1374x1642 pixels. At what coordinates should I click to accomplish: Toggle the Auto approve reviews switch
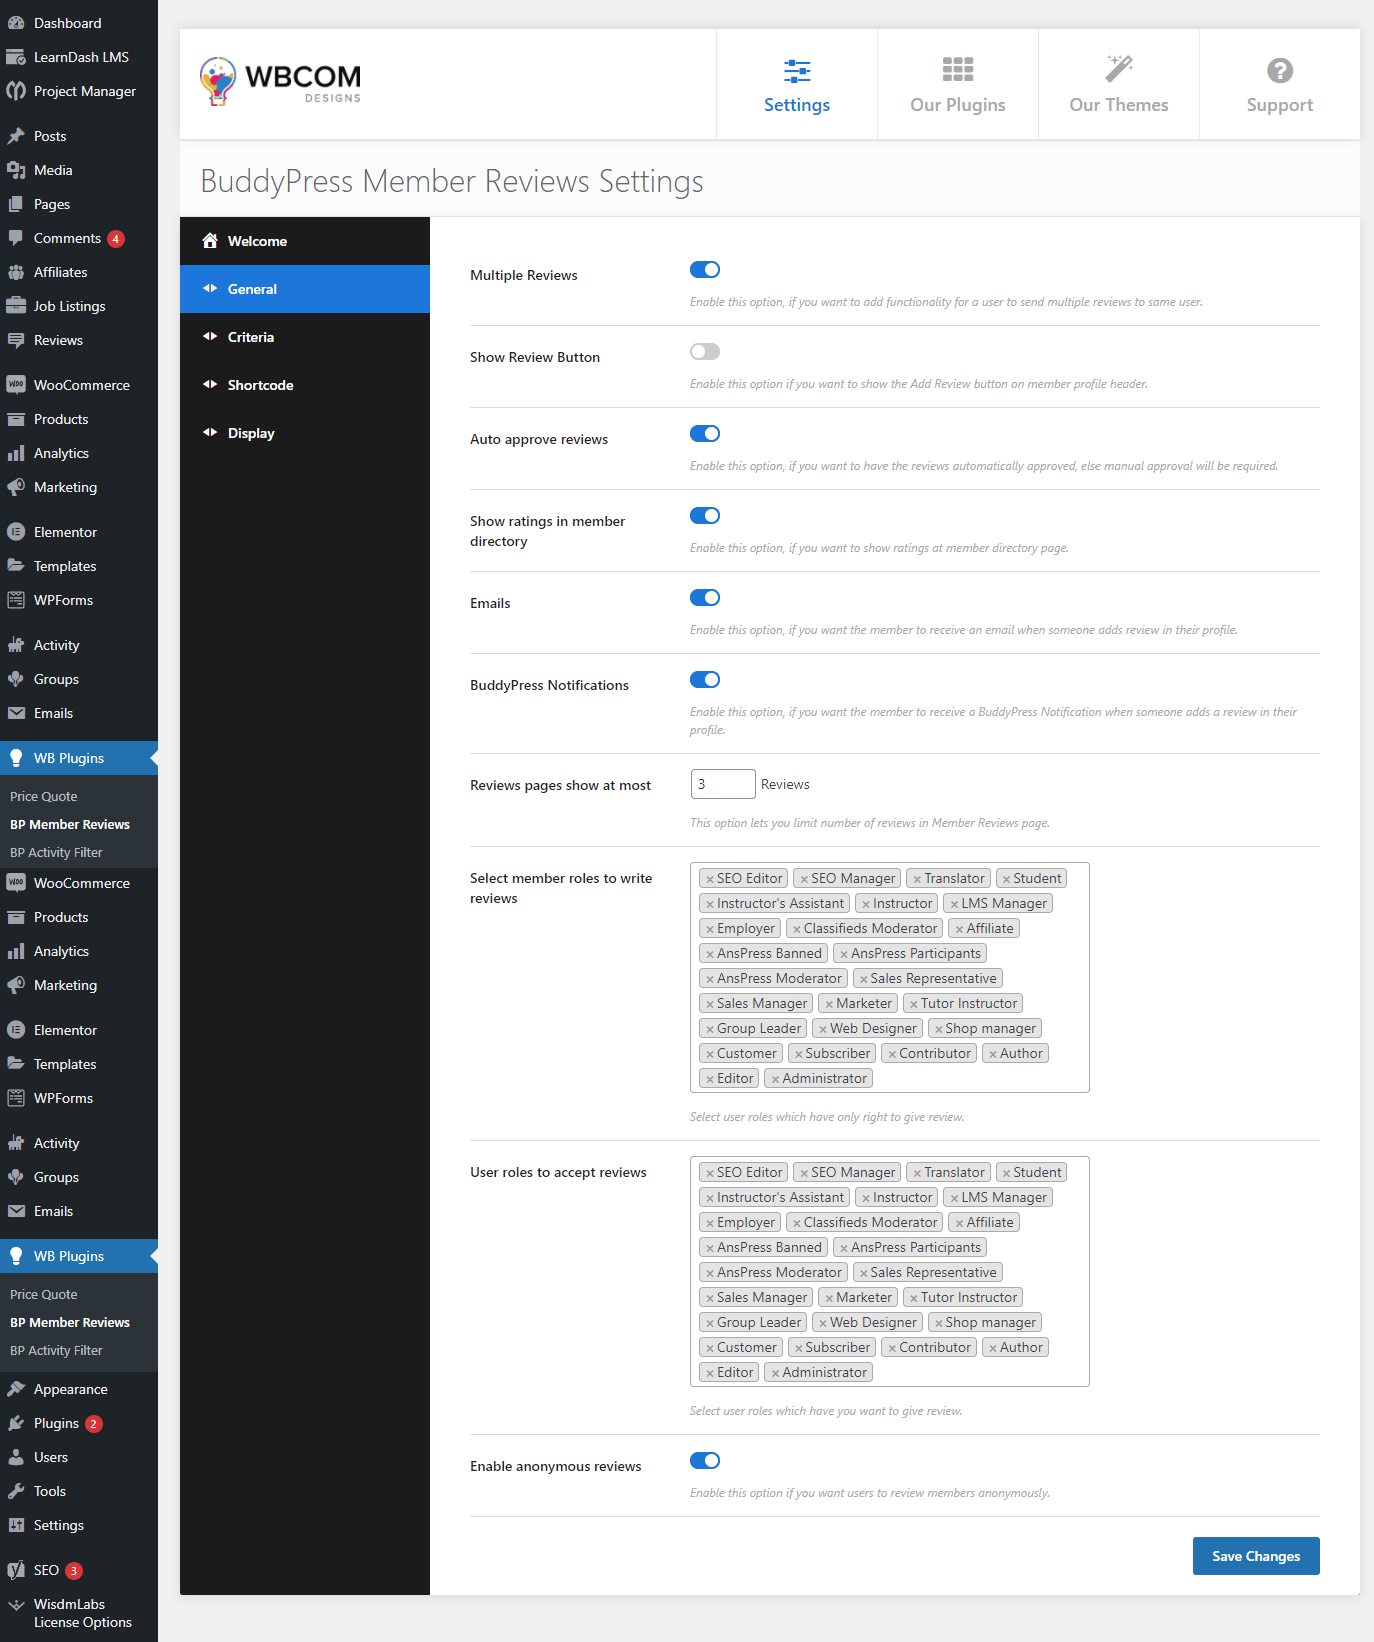704,434
